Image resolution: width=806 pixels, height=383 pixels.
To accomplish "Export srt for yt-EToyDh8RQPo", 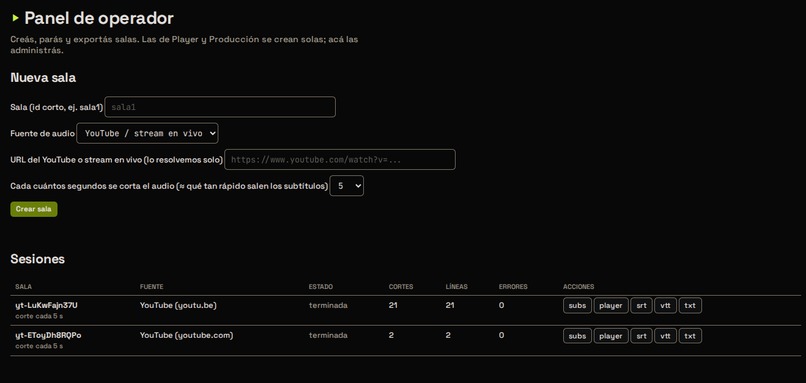I will 641,336.
